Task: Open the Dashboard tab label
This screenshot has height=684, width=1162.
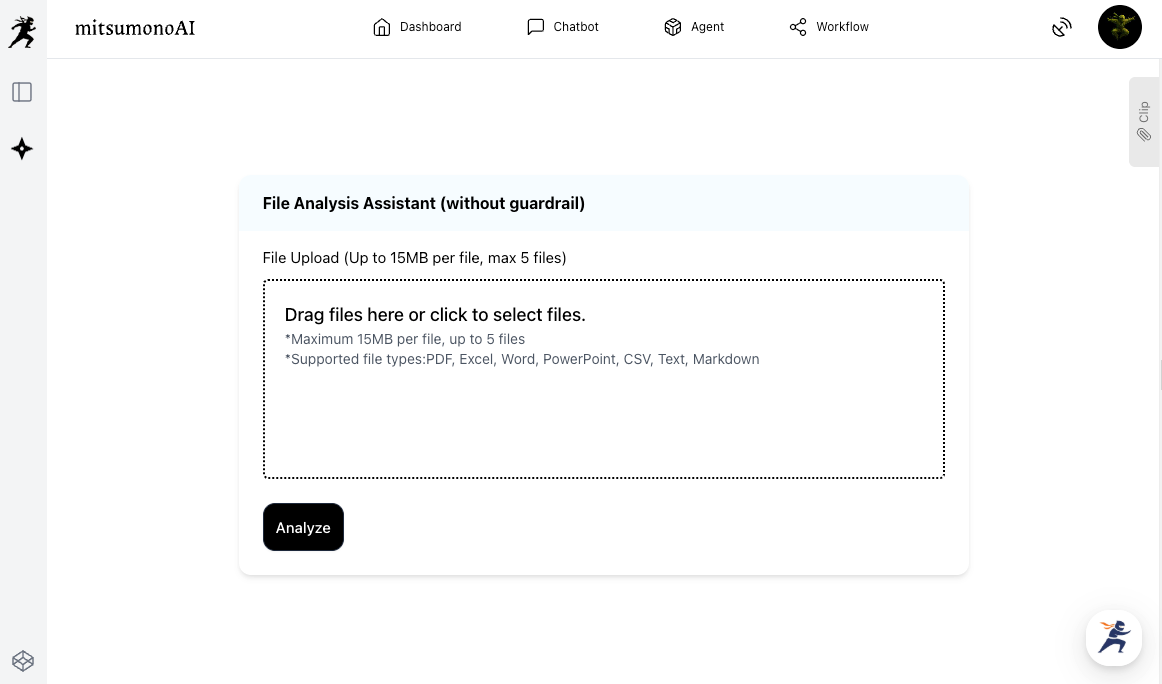Action: pyautogui.click(x=430, y=27)
